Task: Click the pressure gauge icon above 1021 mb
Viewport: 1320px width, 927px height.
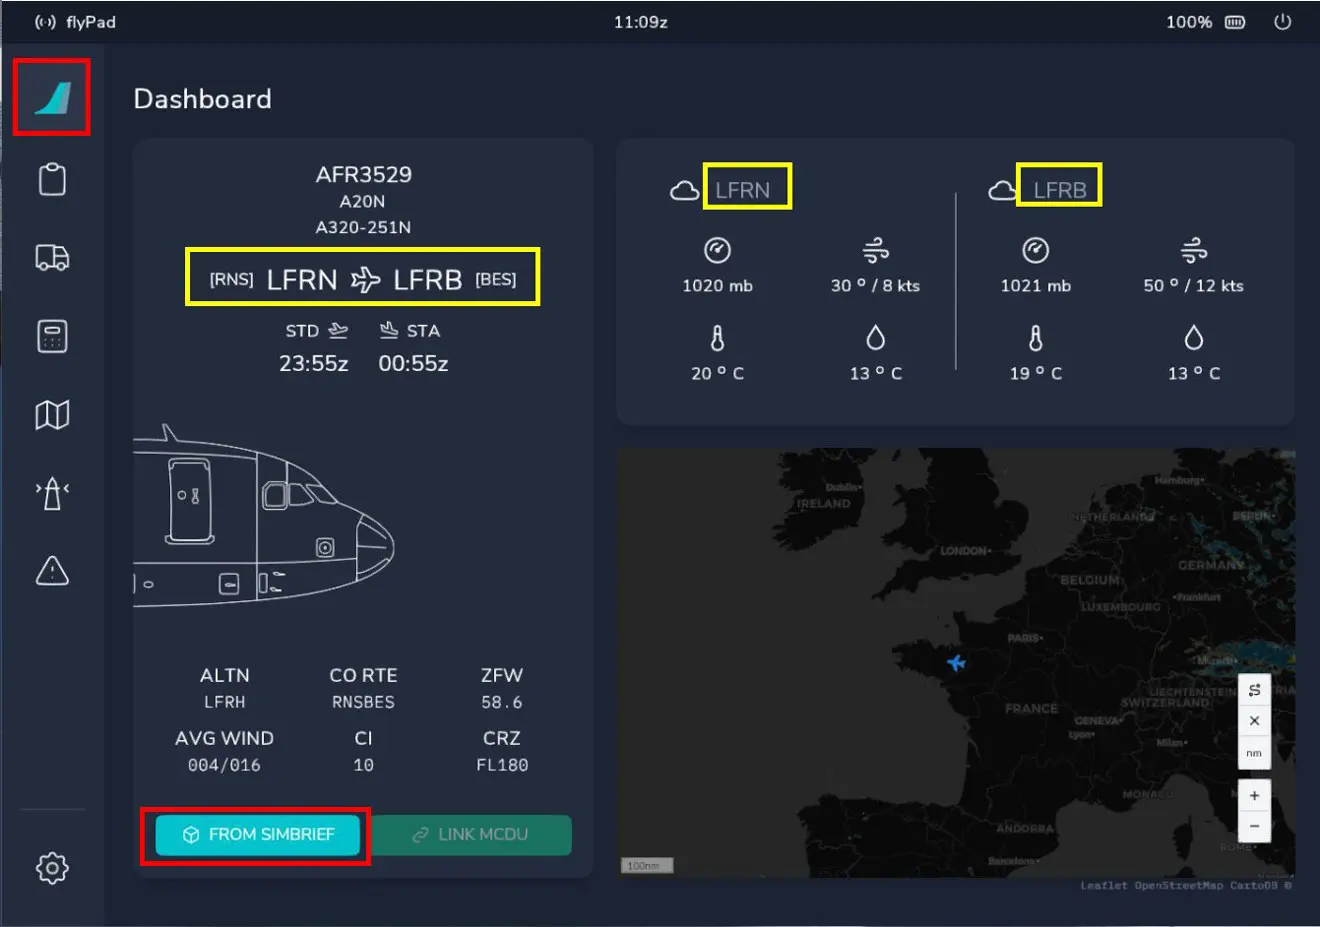Action: click(x=1035, y=250)
